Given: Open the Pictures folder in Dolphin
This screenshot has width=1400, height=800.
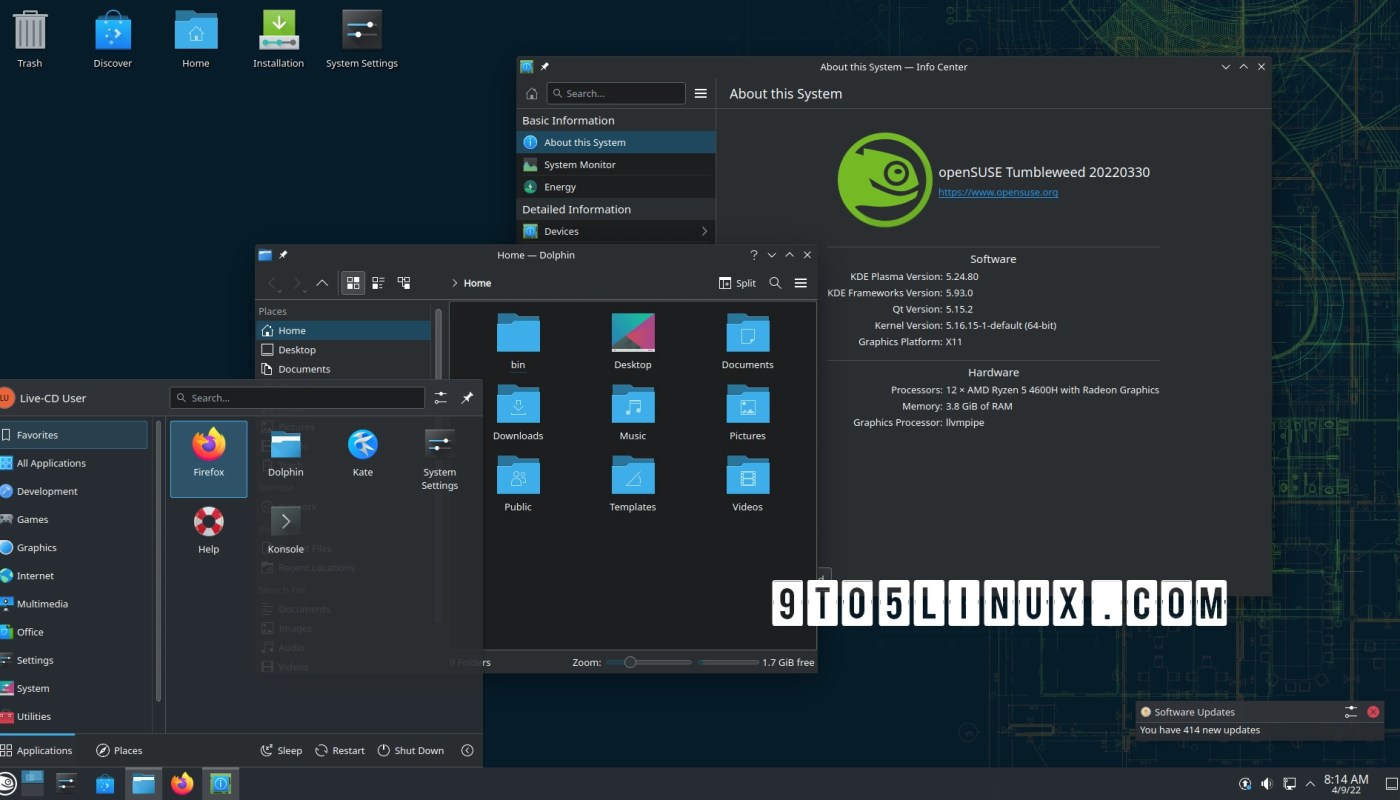Looking at the screenshot, I should 748,413.
